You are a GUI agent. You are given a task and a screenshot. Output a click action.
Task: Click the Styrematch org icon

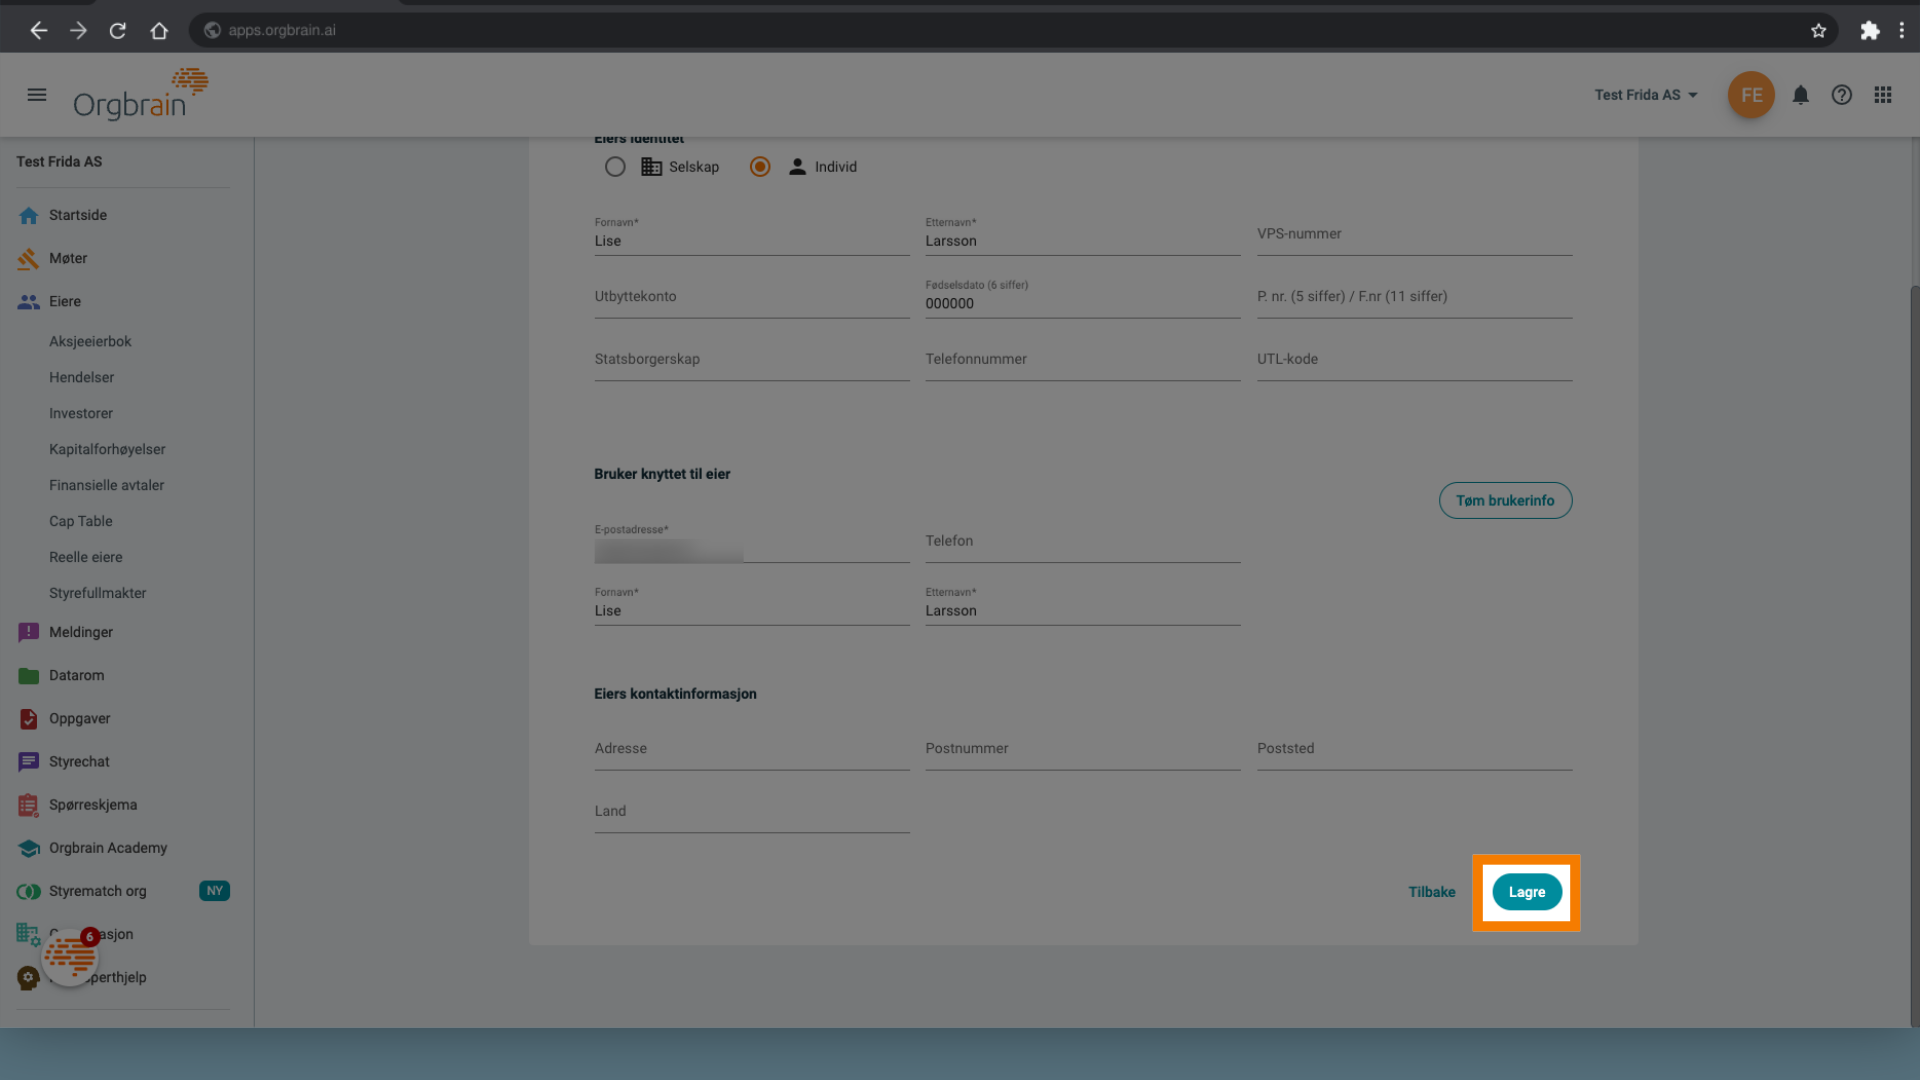(28, 891)
